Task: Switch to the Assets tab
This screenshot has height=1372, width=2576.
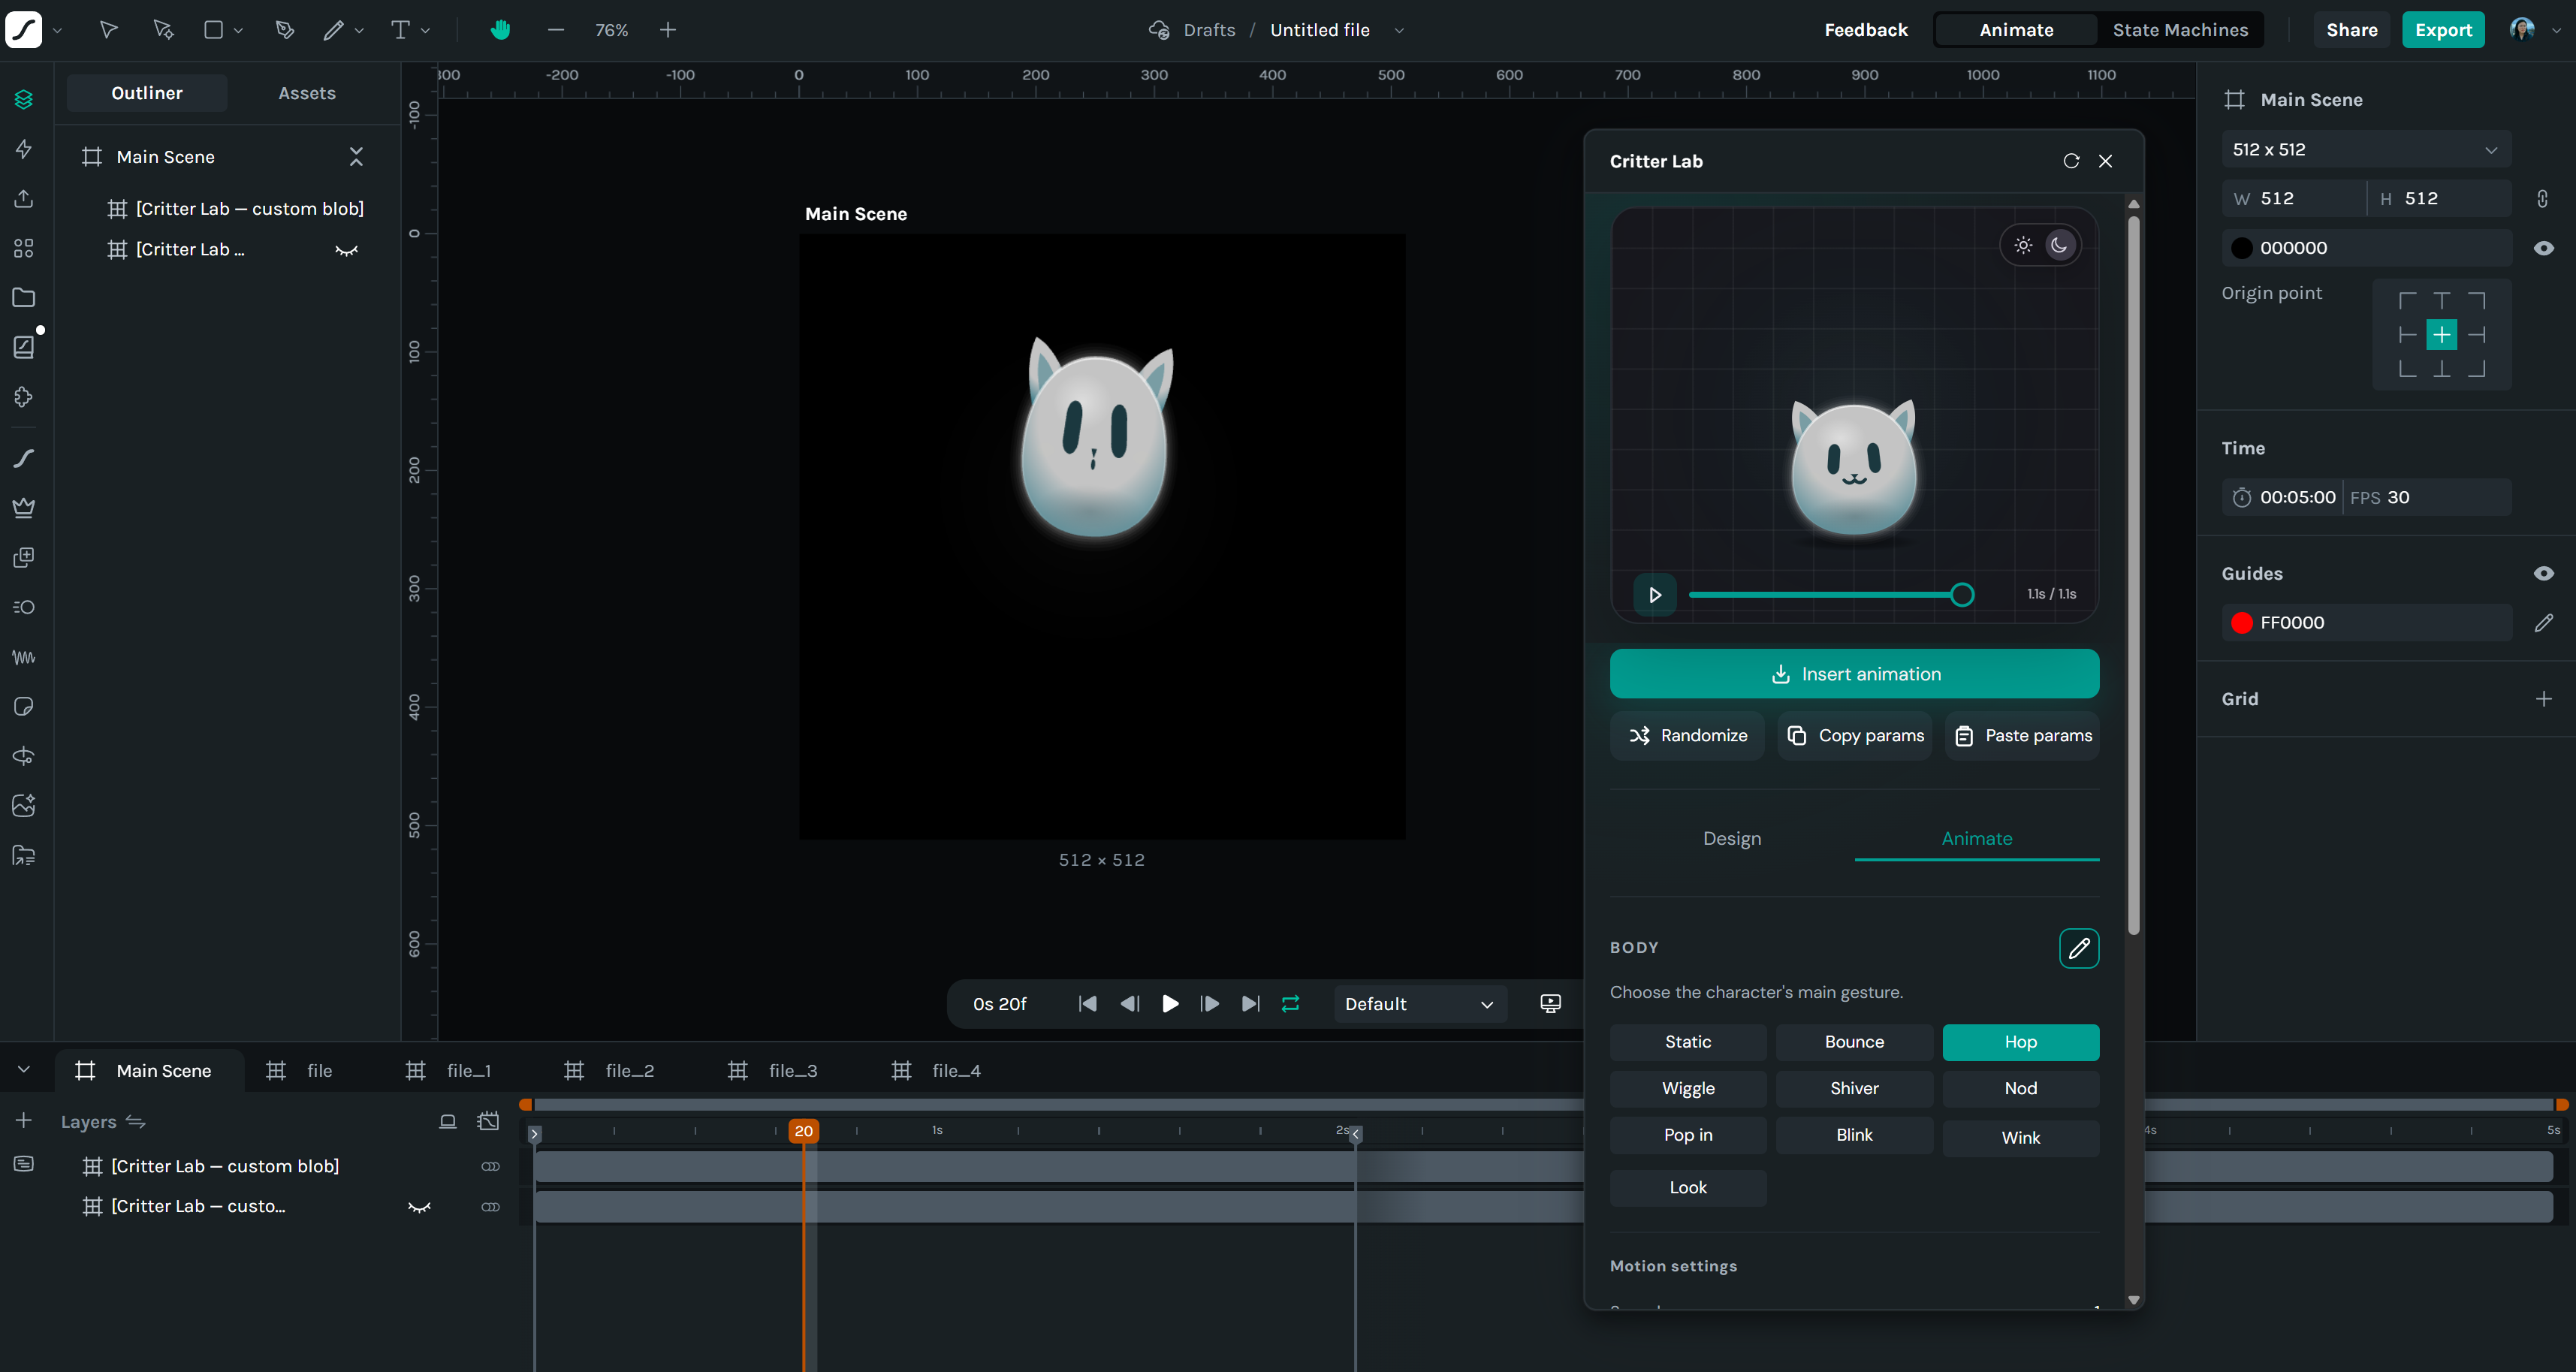Action: click(307, 93)
